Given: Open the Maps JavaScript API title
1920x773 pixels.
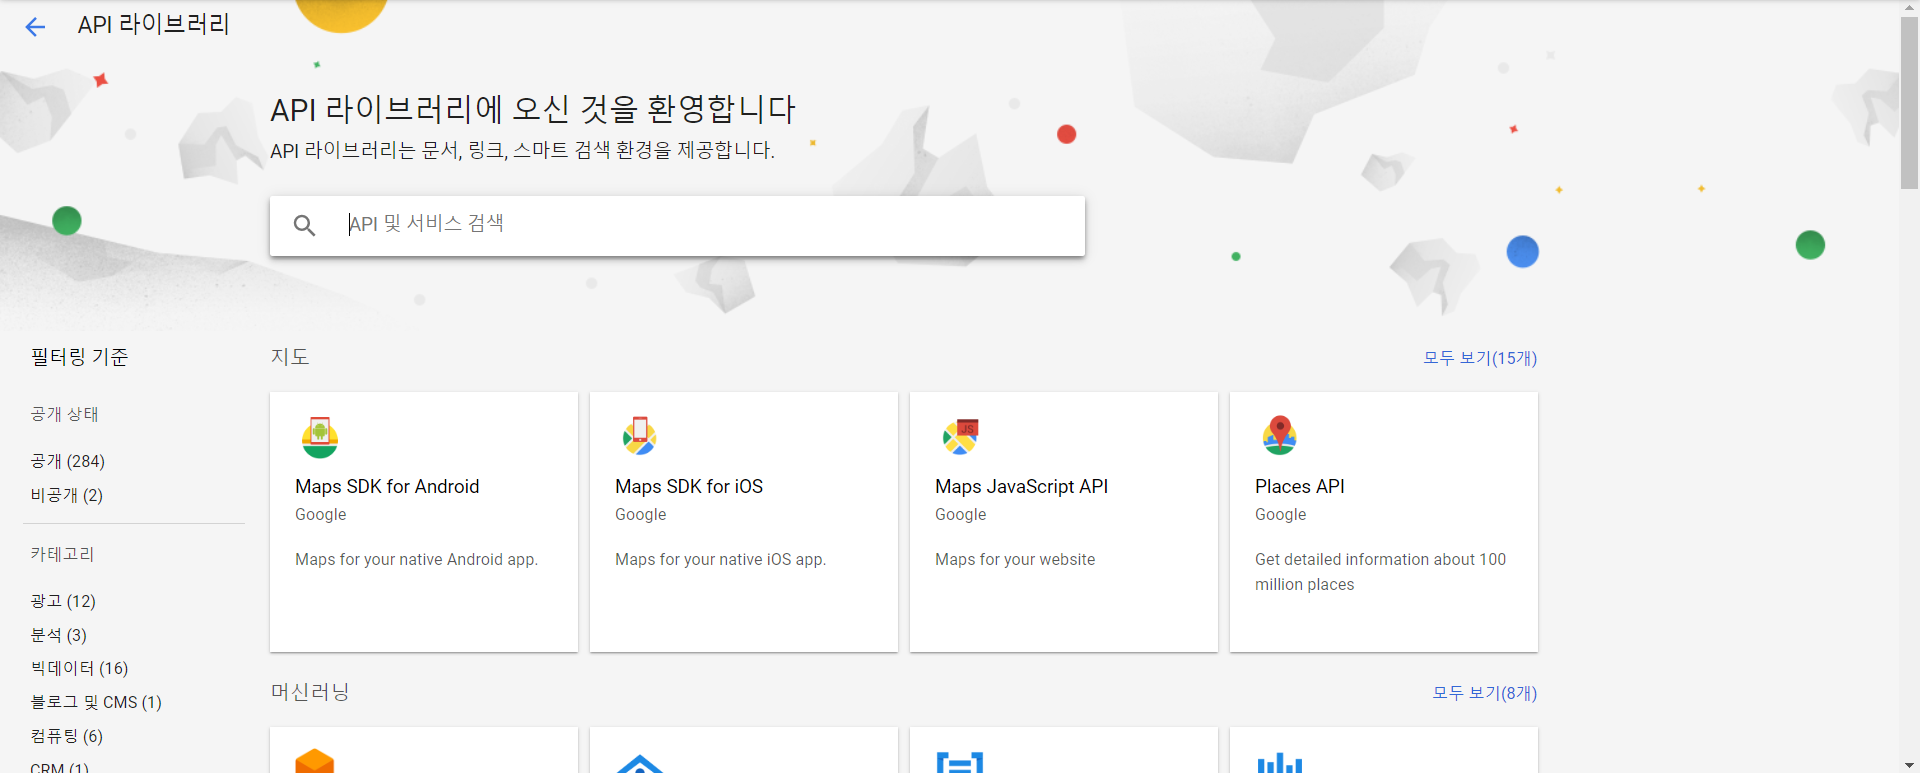Looking at the screenshot, I should (x=1021, y=487).
